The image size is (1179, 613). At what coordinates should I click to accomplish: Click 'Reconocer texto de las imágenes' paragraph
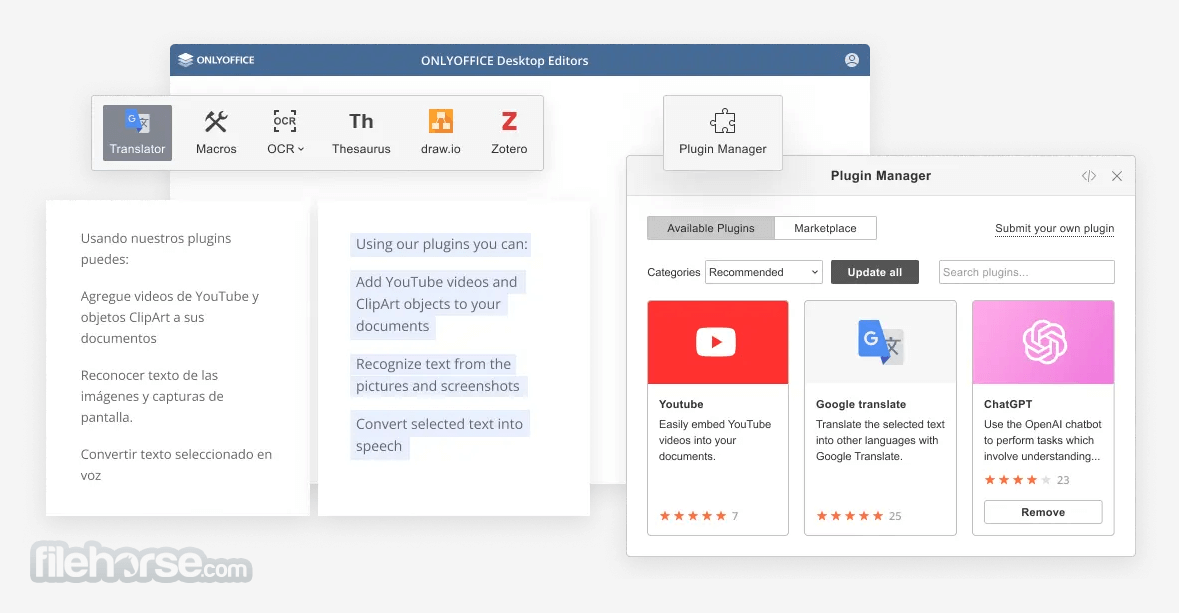(x=152, y=396)
